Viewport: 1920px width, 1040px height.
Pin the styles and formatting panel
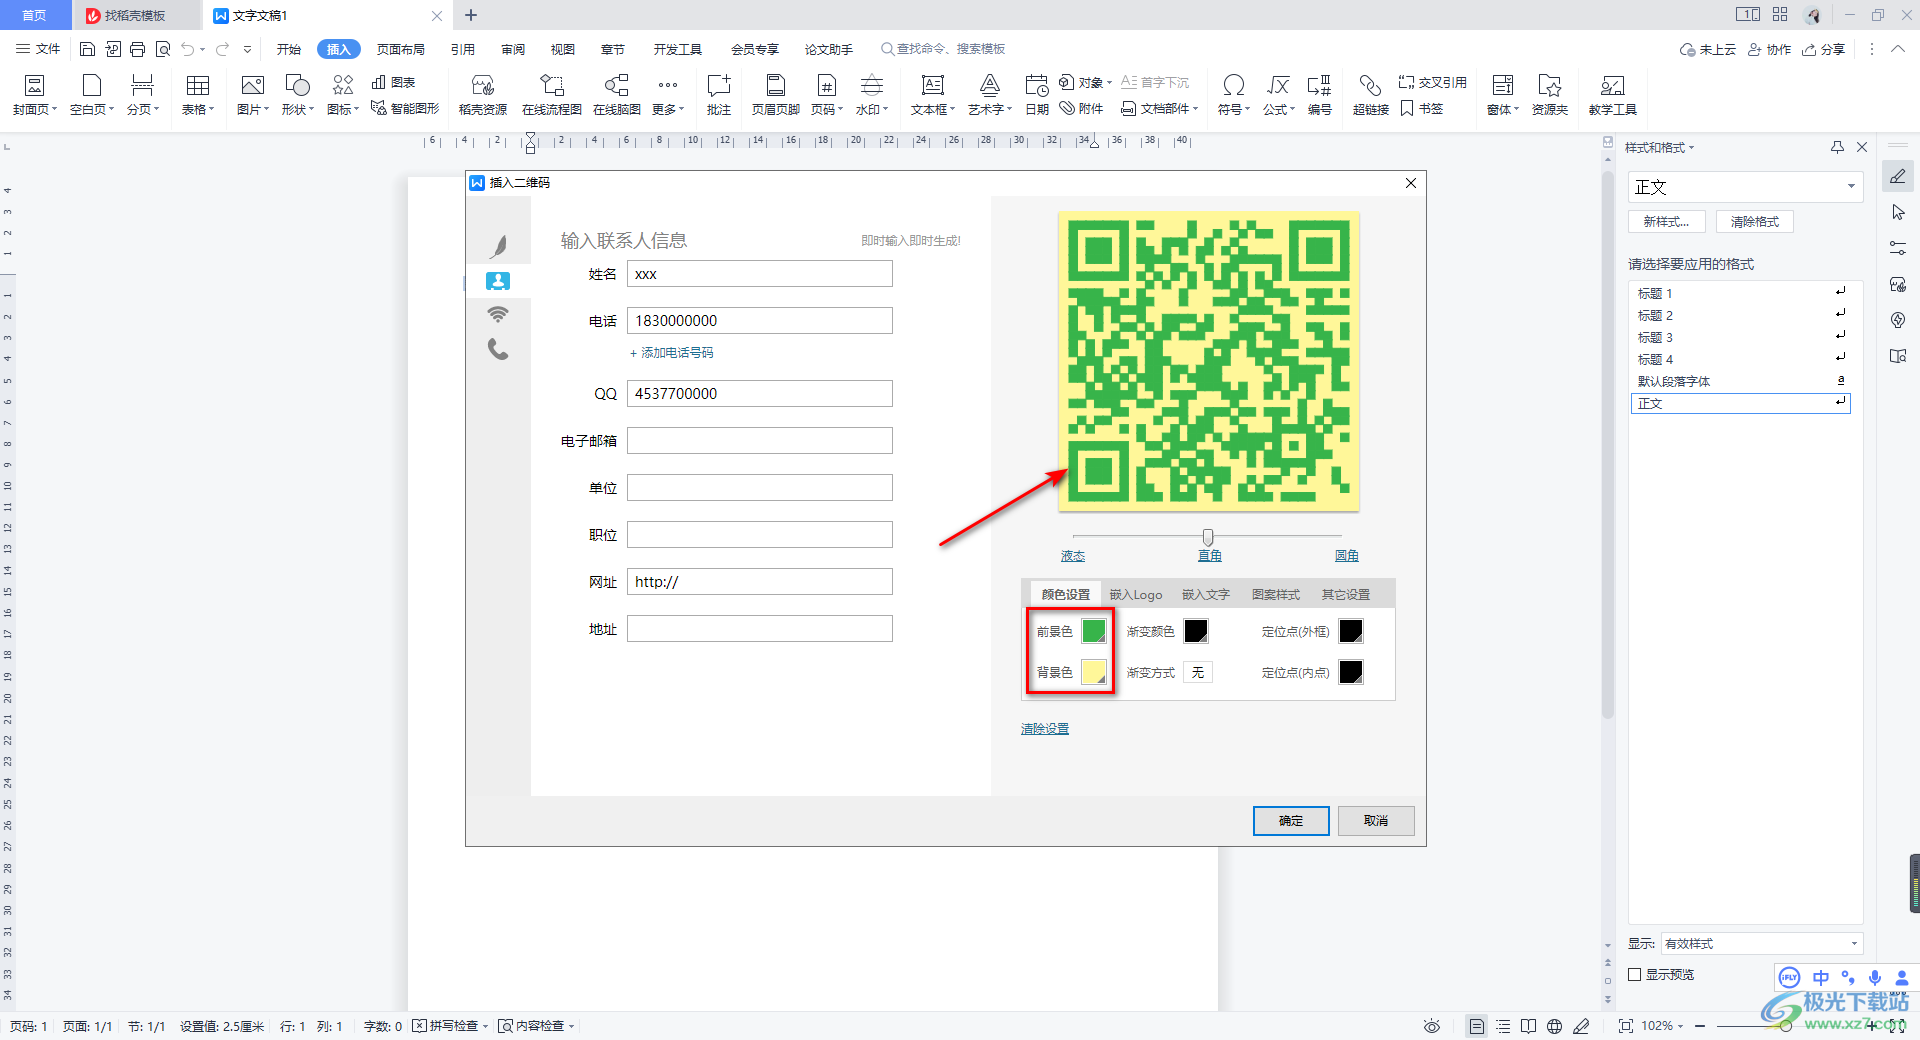pos(1837,147)
